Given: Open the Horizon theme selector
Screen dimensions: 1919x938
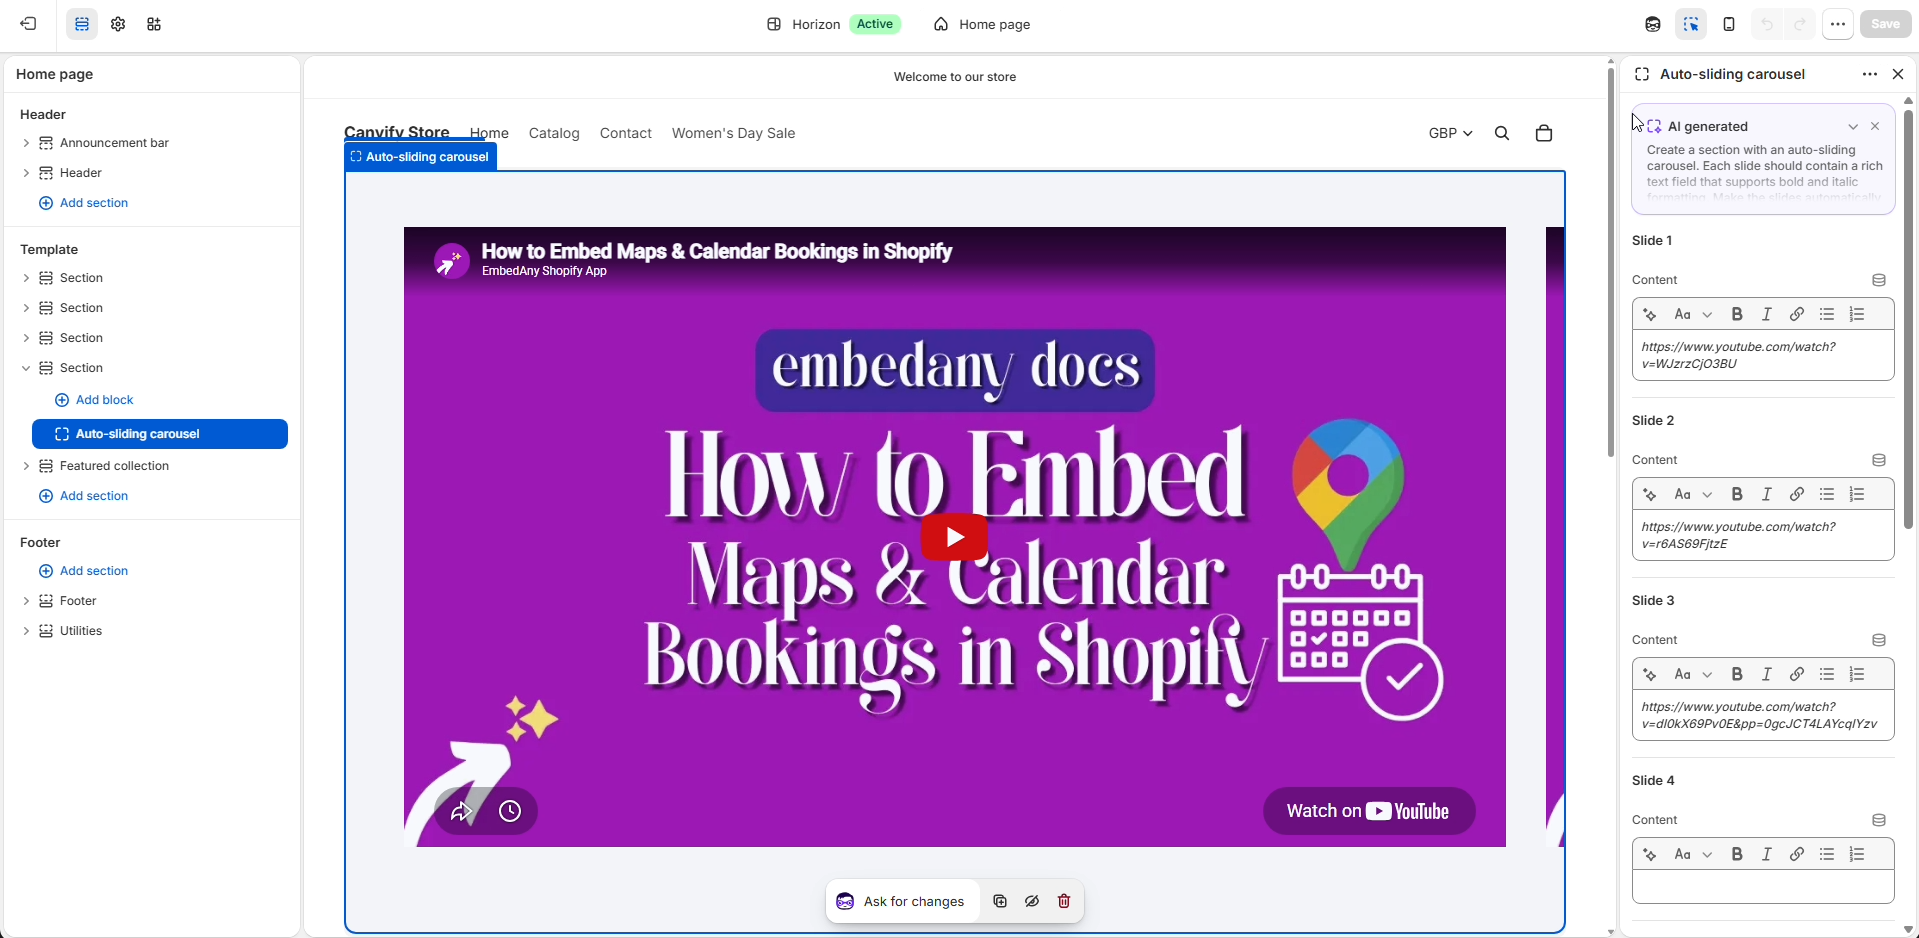Looking at the screenshot, I should click(x=834, y=24).
